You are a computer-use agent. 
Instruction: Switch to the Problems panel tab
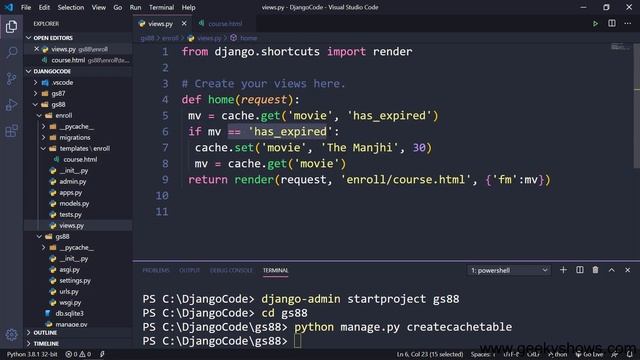(156, 270)
